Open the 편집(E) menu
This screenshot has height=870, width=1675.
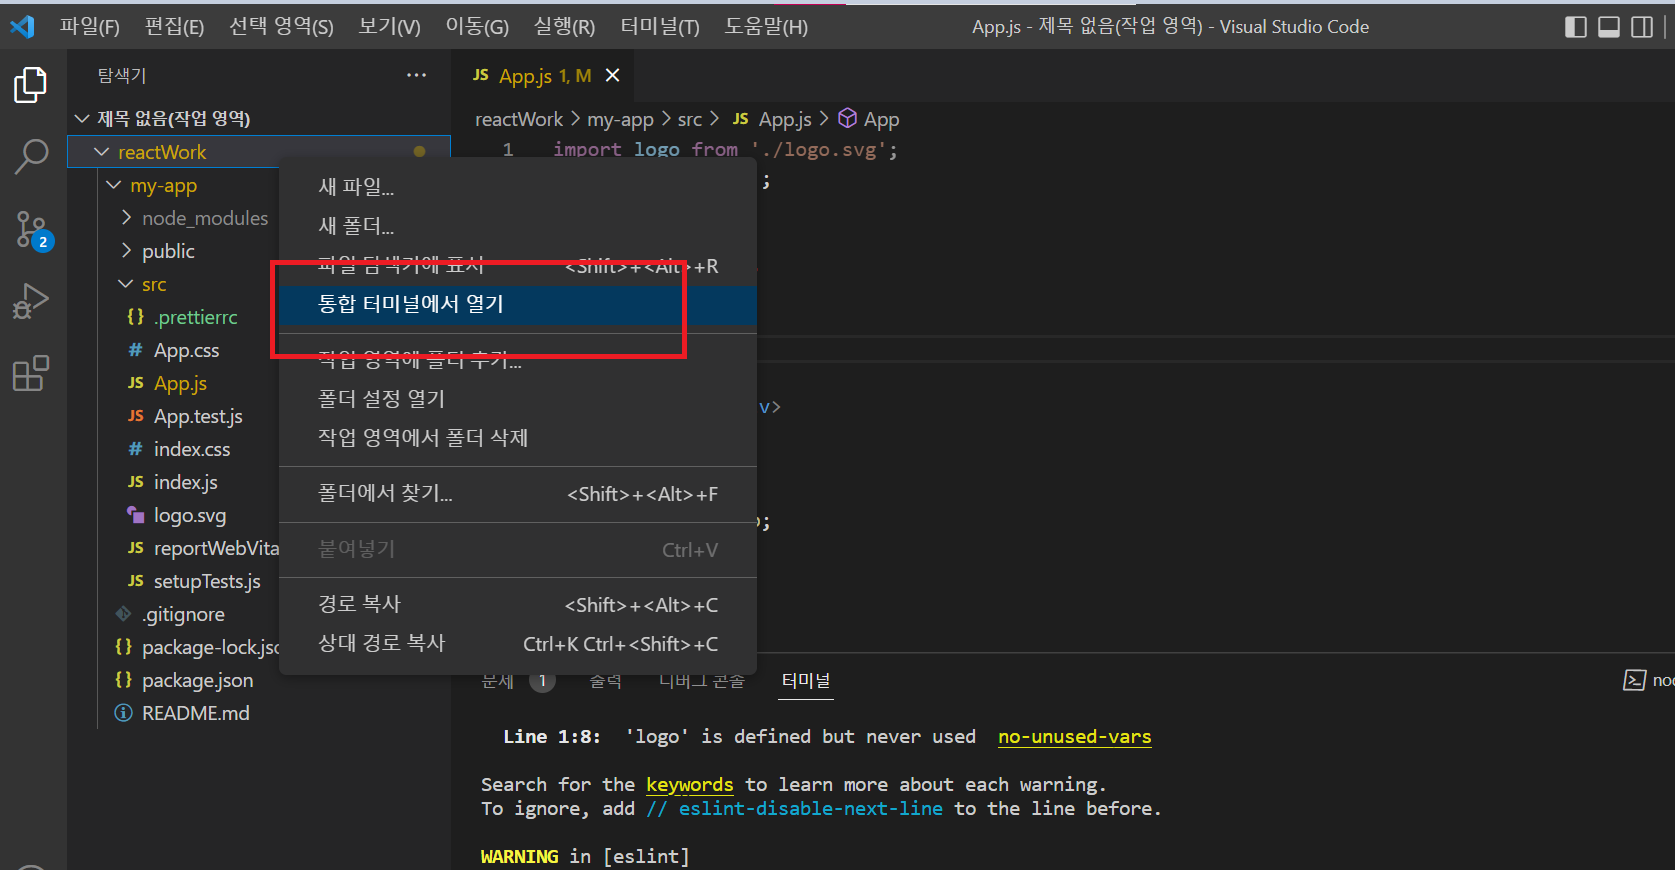[174, 27]
